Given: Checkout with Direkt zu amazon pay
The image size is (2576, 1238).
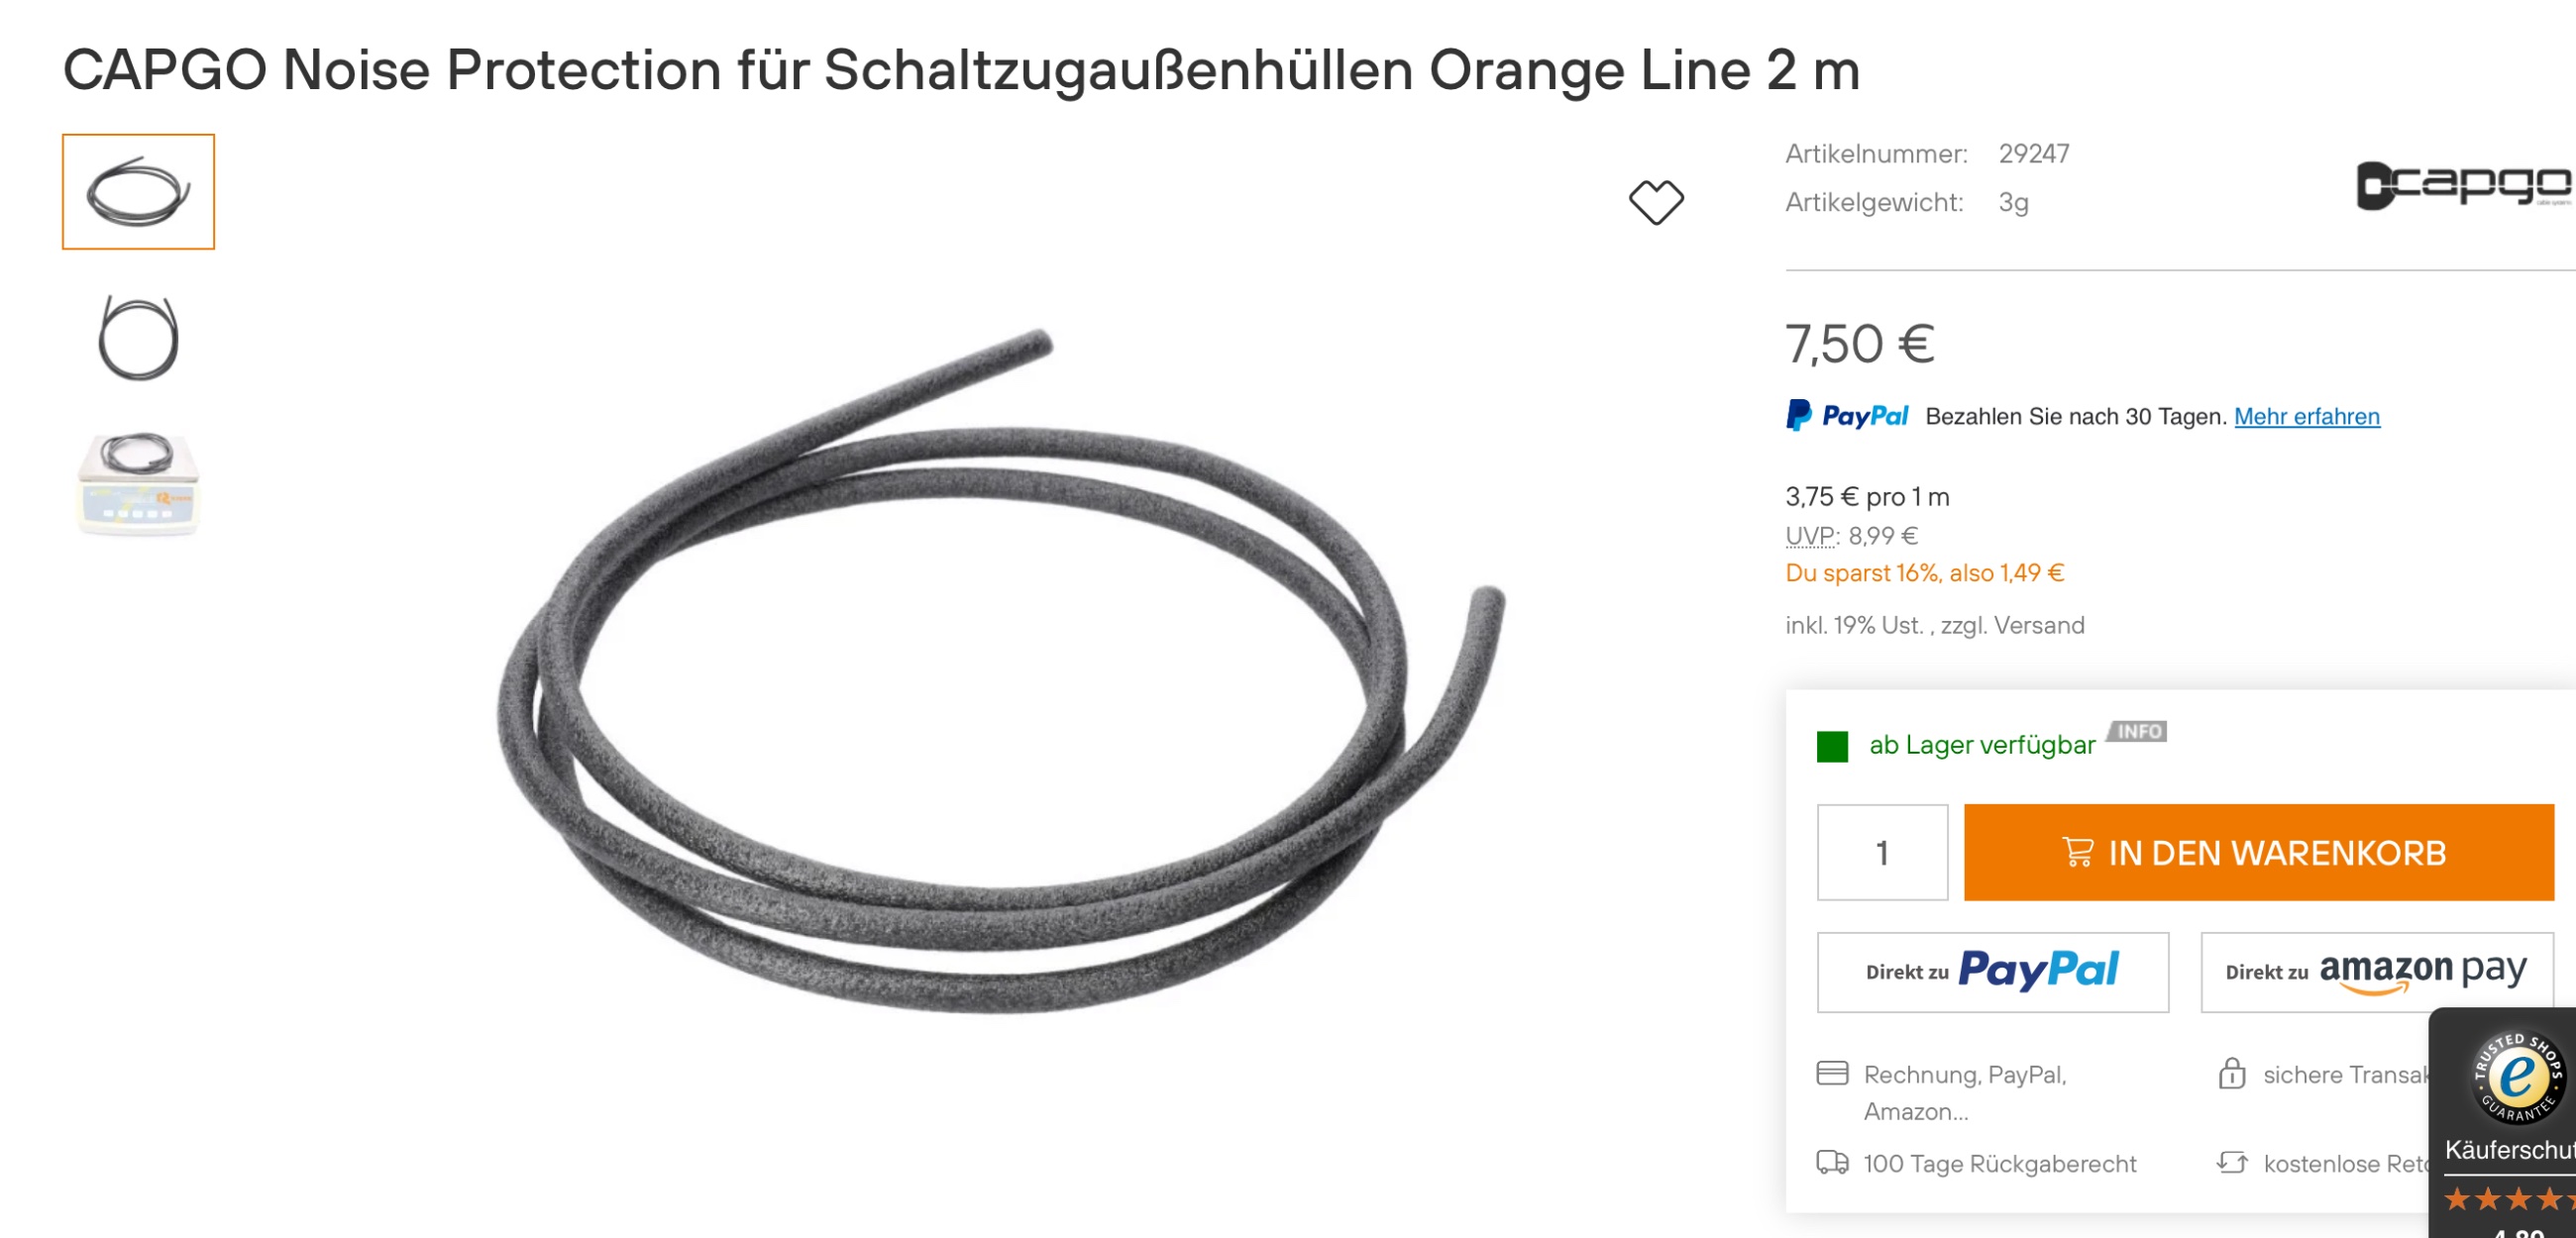Looking at the screenshot, I should coord(2376,973).
